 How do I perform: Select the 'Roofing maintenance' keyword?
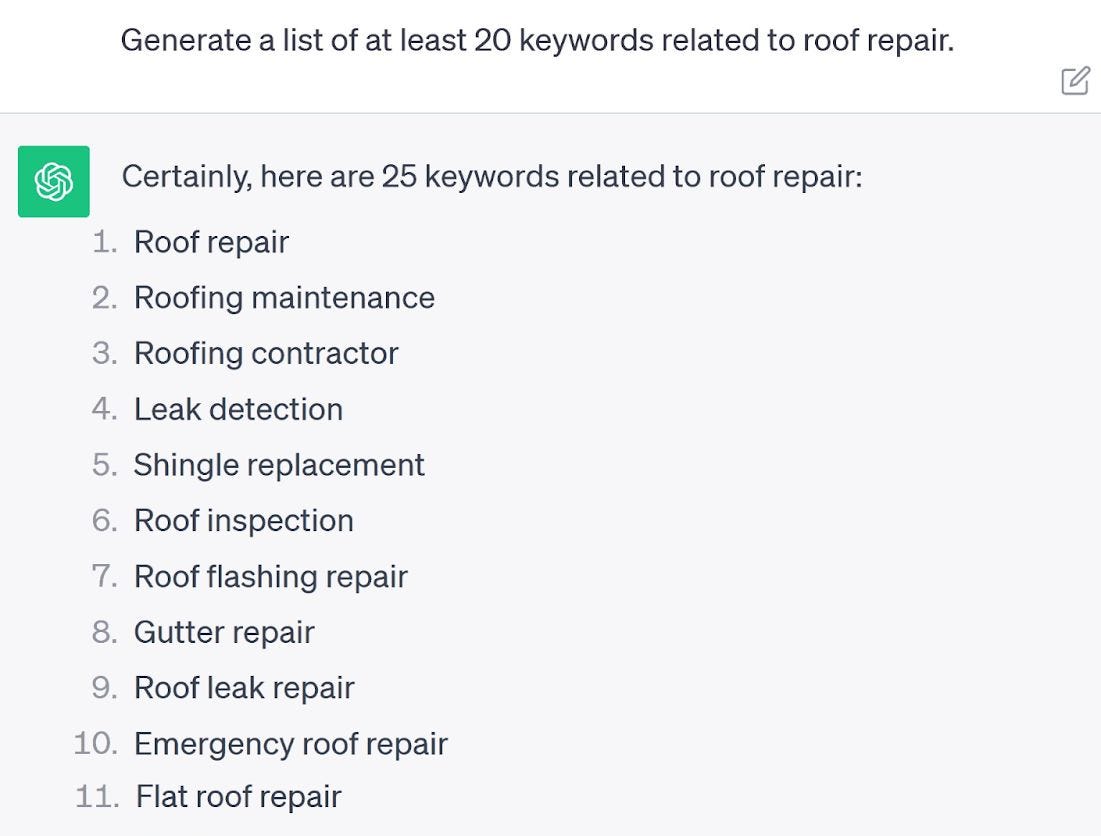[284, 298]
